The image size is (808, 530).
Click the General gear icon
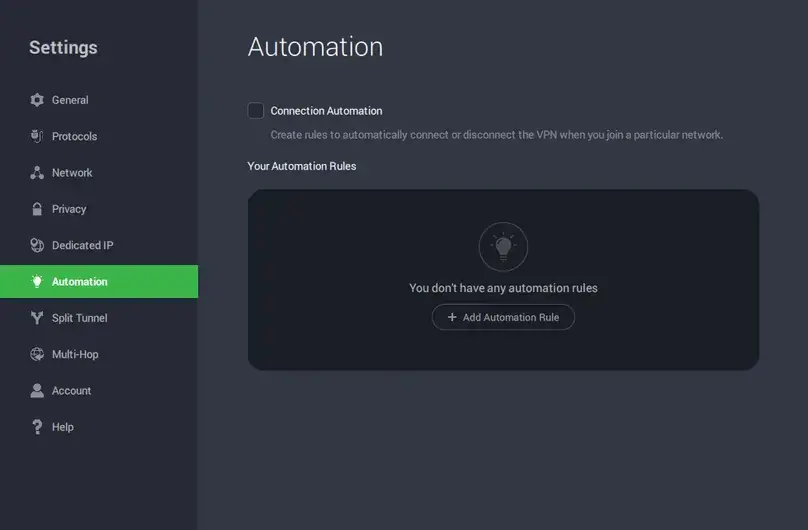click(37, 100)
